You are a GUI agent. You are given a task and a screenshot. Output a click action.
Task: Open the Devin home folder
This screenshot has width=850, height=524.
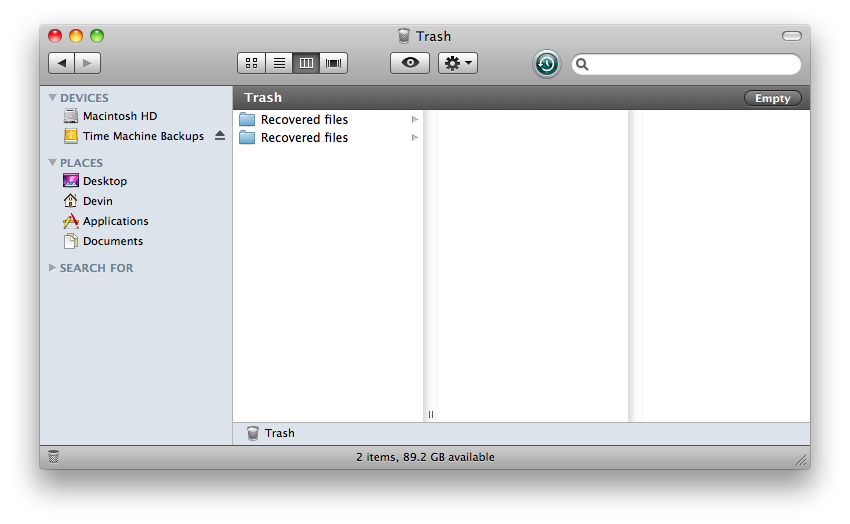(98, 201)
